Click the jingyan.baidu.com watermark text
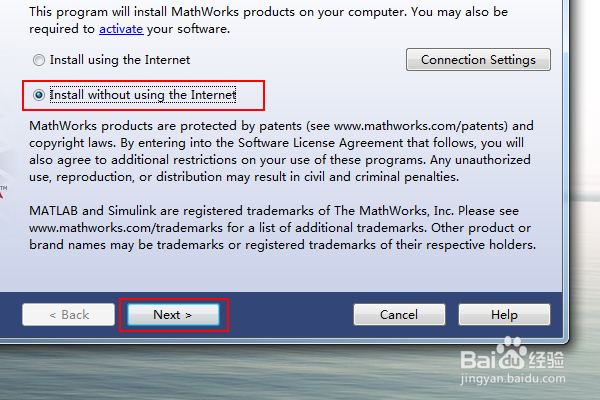 coord(513,379)
